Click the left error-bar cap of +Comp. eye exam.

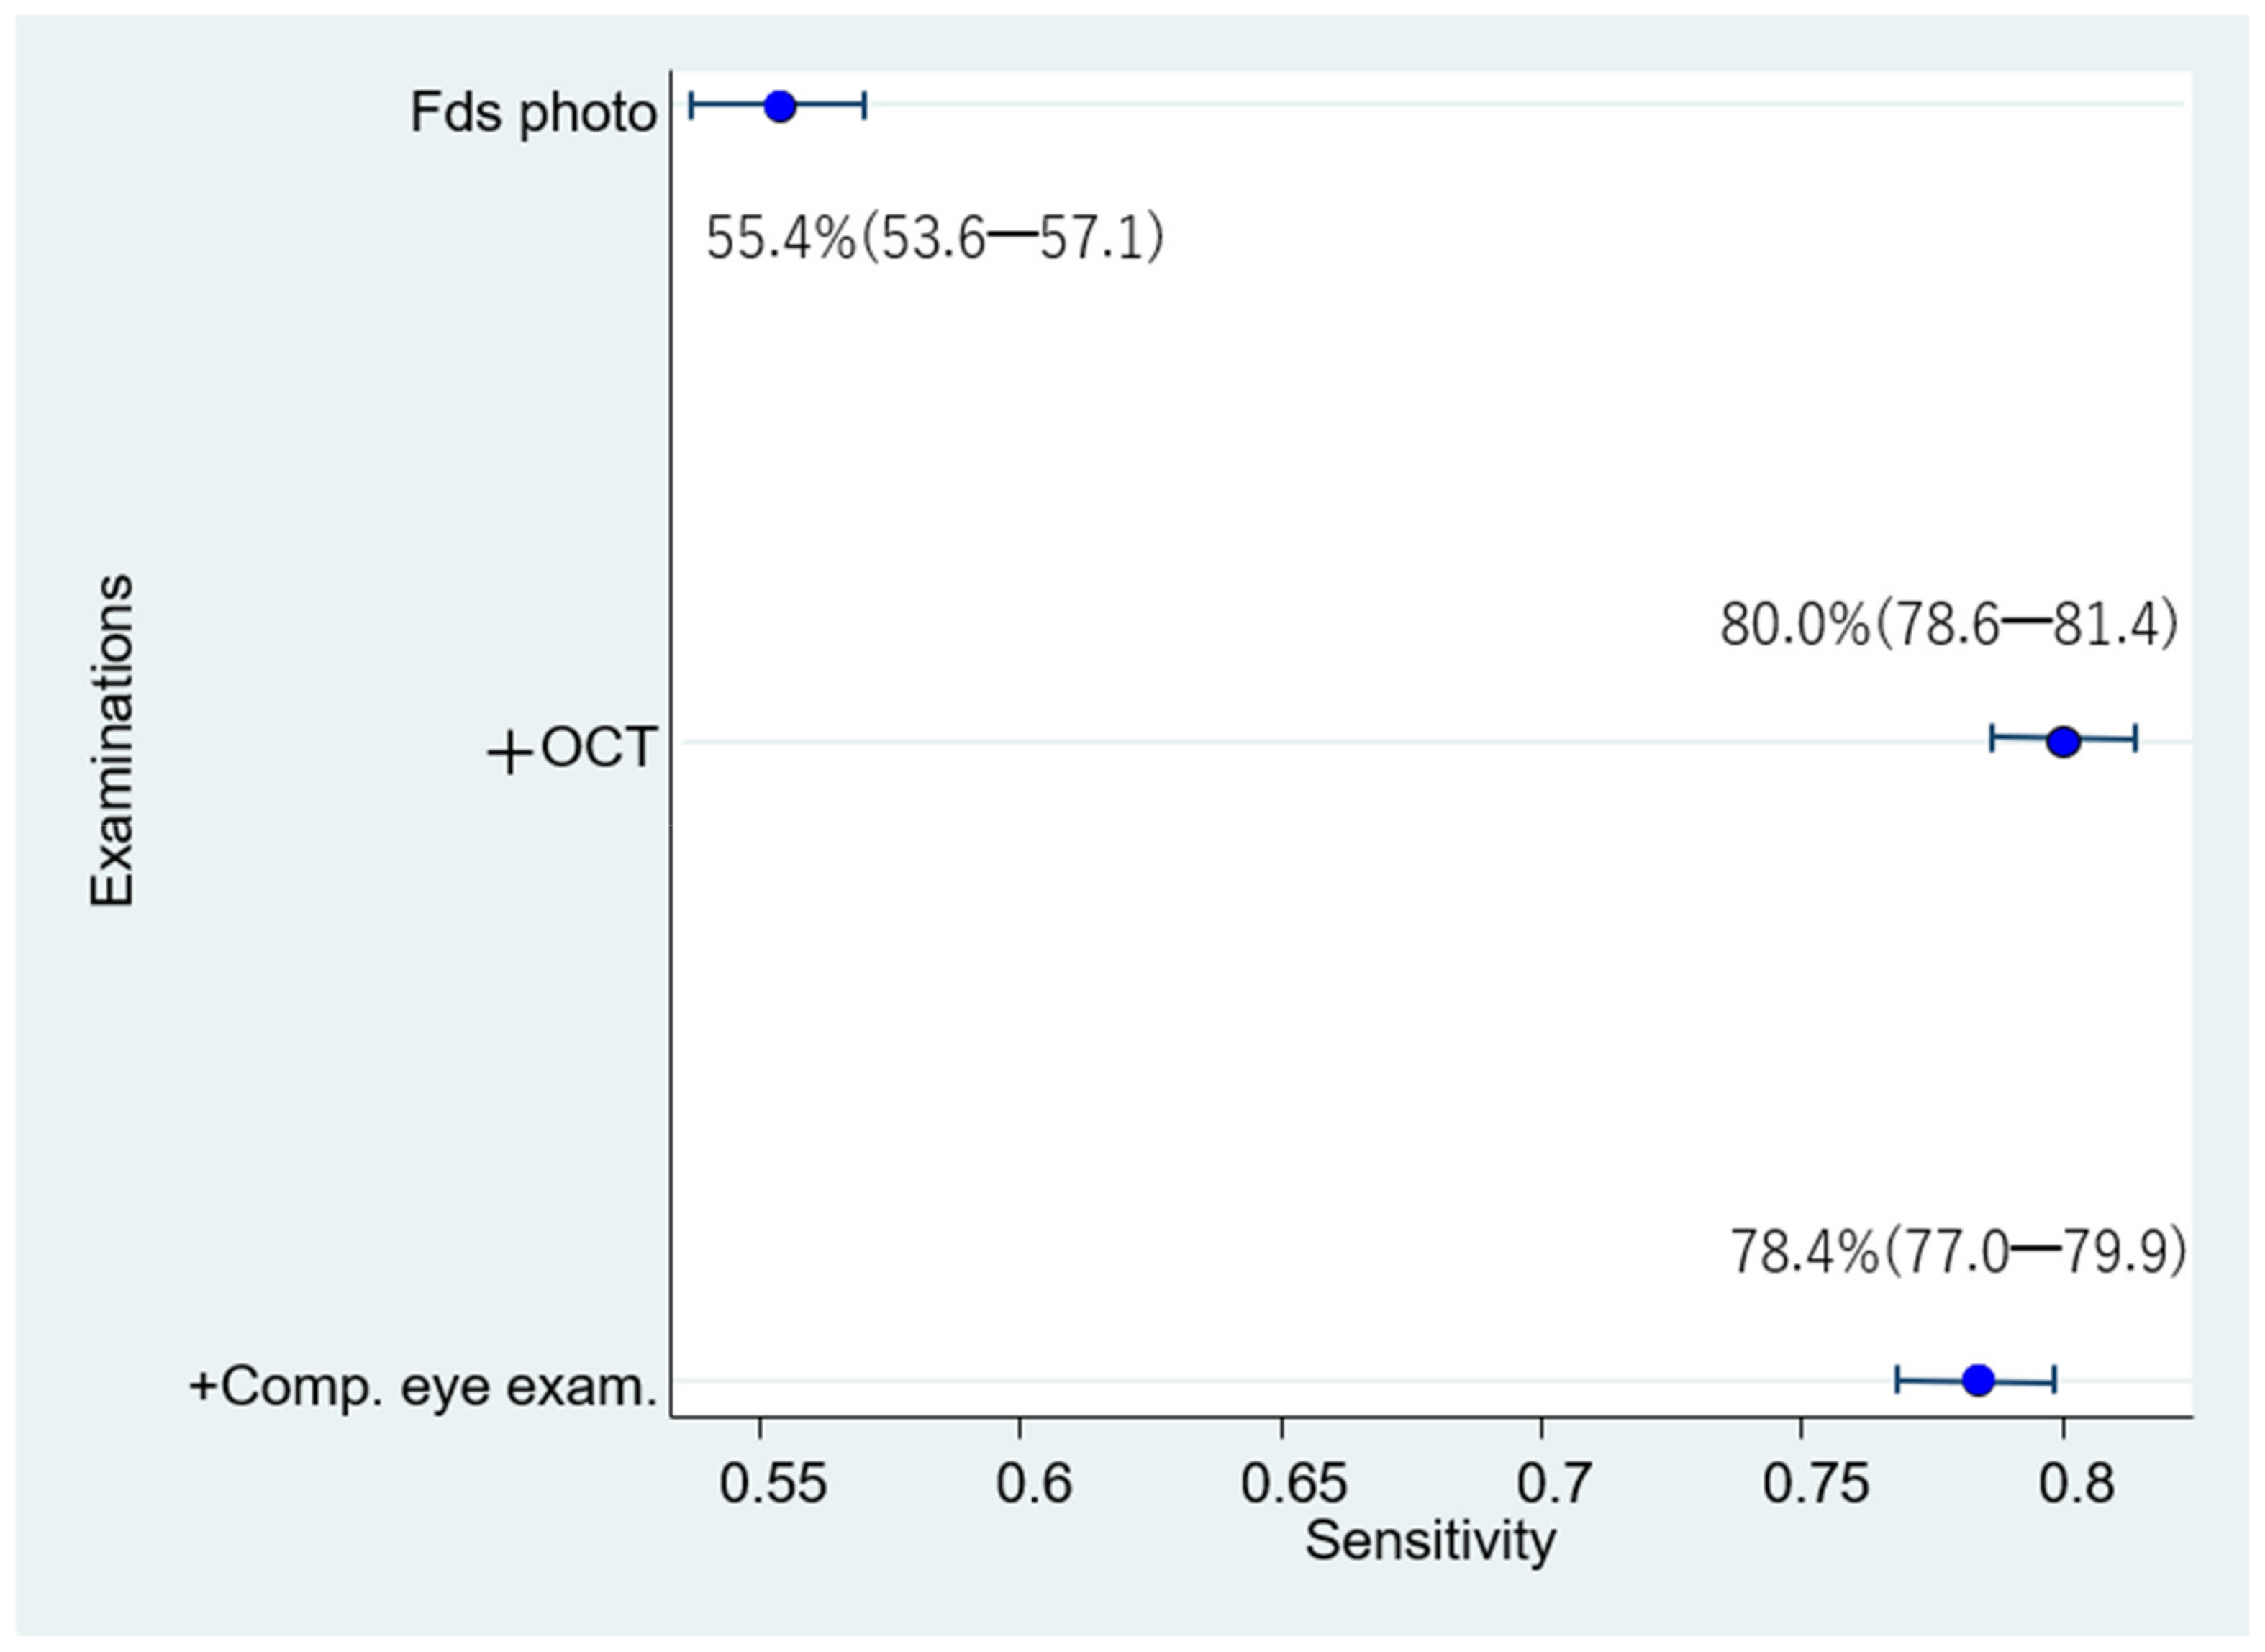coord(1897,1380)
